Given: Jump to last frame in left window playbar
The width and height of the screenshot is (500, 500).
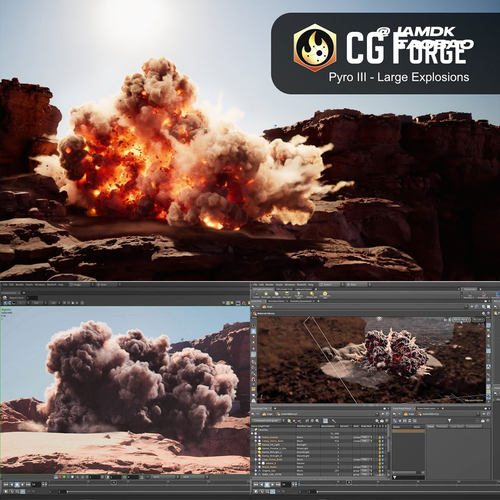Looking at the screenshot, I should (x=28, y=485).
